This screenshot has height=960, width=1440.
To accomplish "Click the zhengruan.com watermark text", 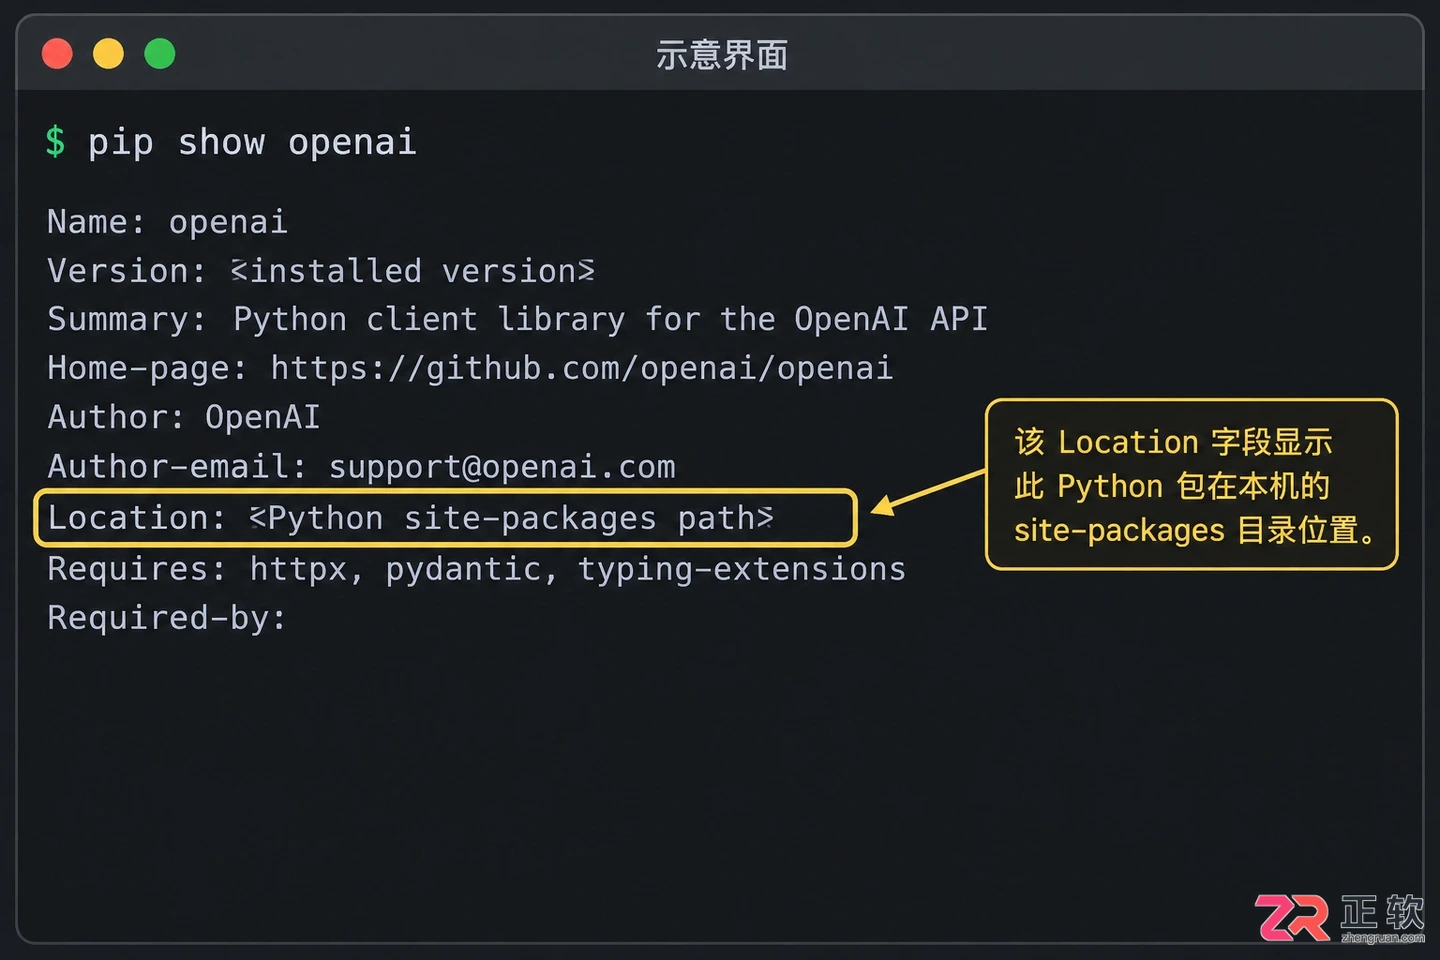I will click(1383, 938).
